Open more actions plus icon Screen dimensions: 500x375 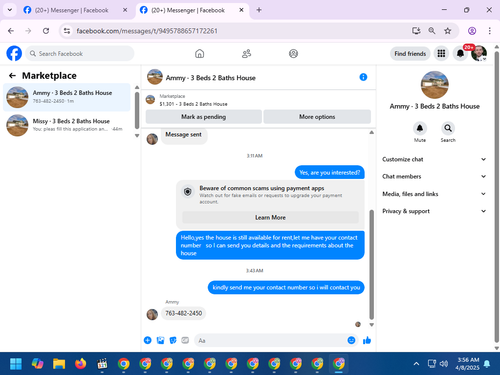148,340
